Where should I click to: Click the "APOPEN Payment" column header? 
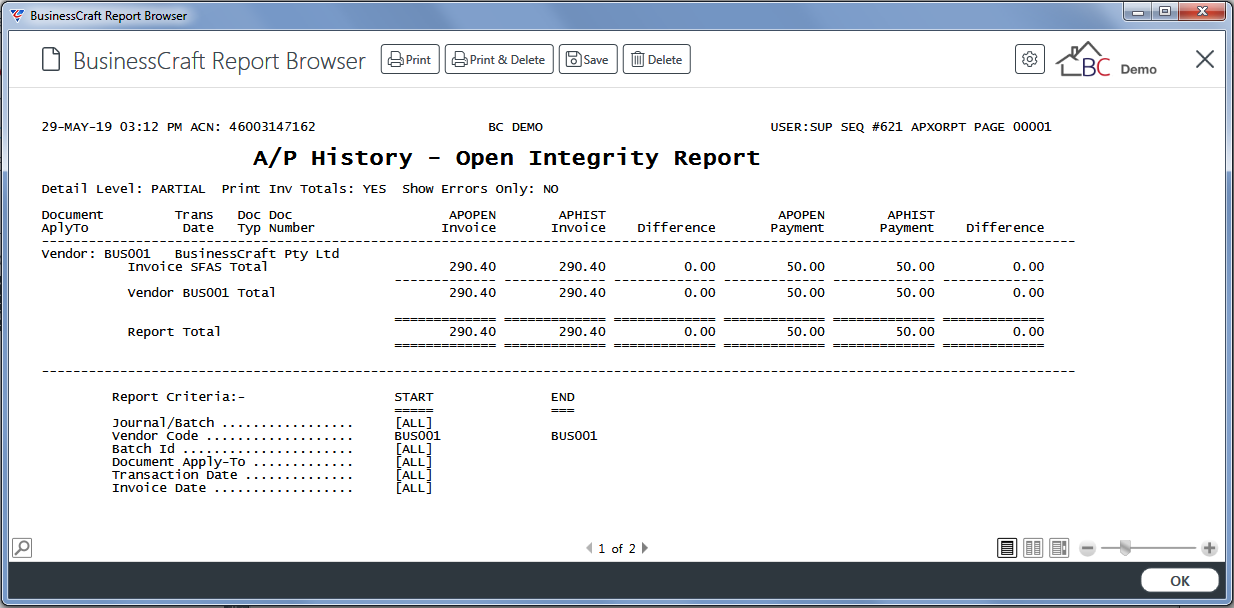(x=798, y=222)
